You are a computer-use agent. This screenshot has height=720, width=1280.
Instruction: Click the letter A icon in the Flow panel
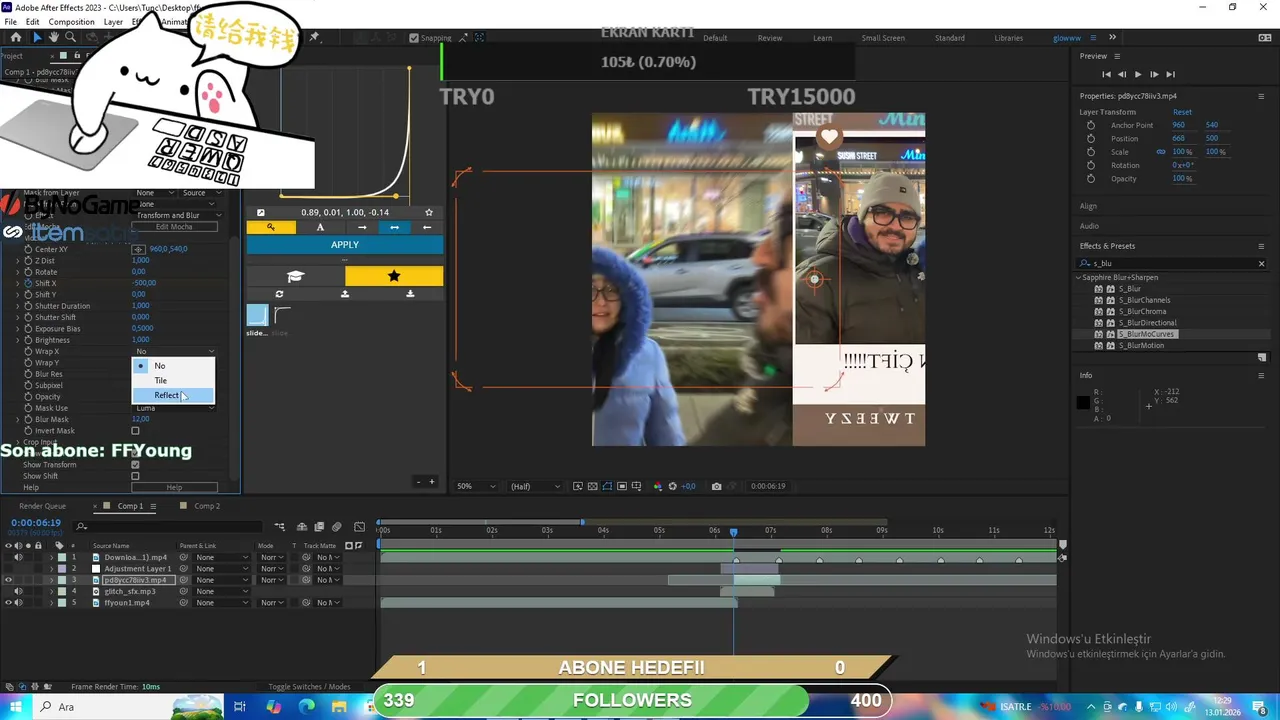(x=320, y=227)
